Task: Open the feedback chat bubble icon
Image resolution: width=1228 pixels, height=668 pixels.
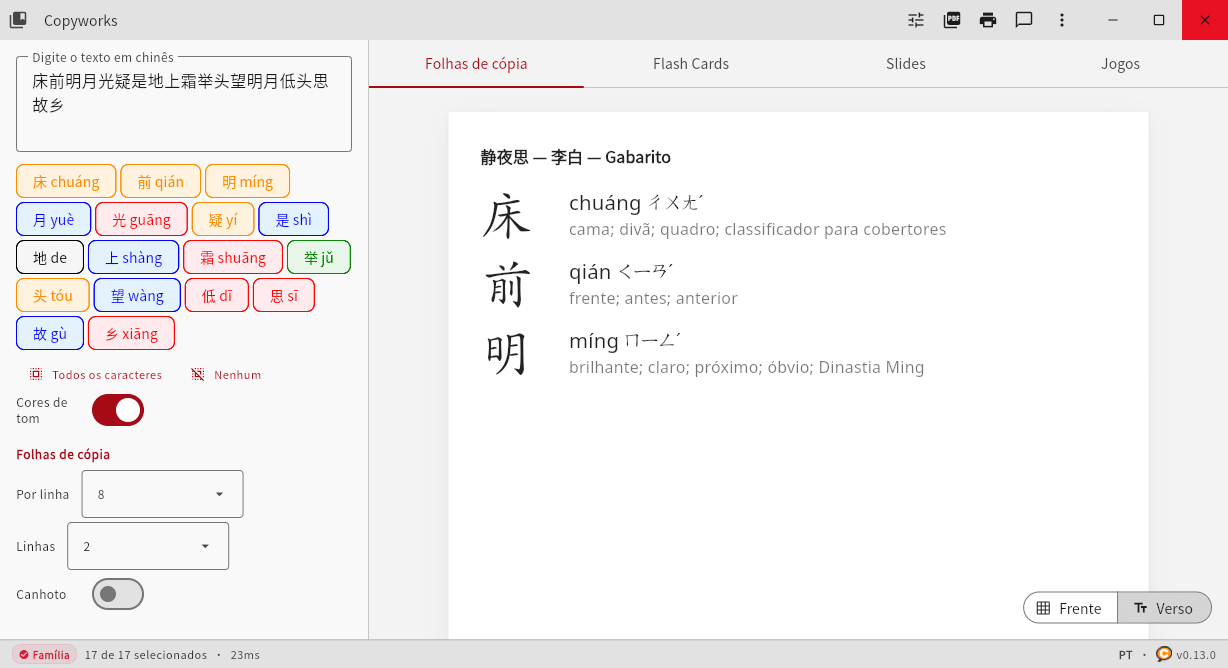Action: [x=1024, y=20]
